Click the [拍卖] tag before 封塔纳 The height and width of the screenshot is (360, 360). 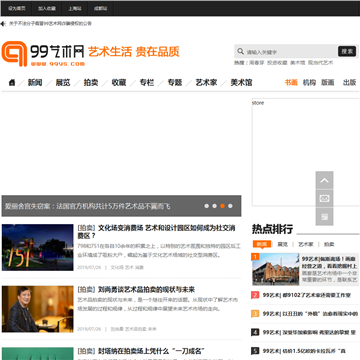coord(86,351)
